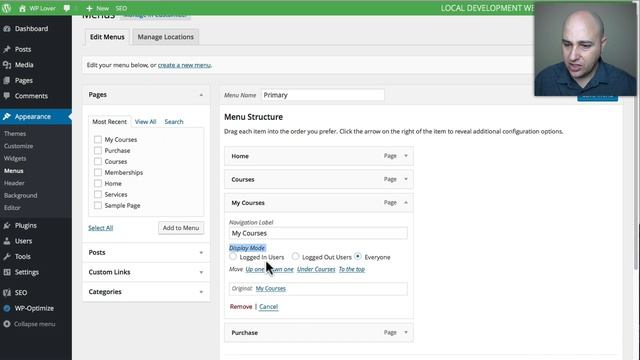Click the Collapse menu arrow icon
This screenshot has width=640, height=360.
[7, 324]
